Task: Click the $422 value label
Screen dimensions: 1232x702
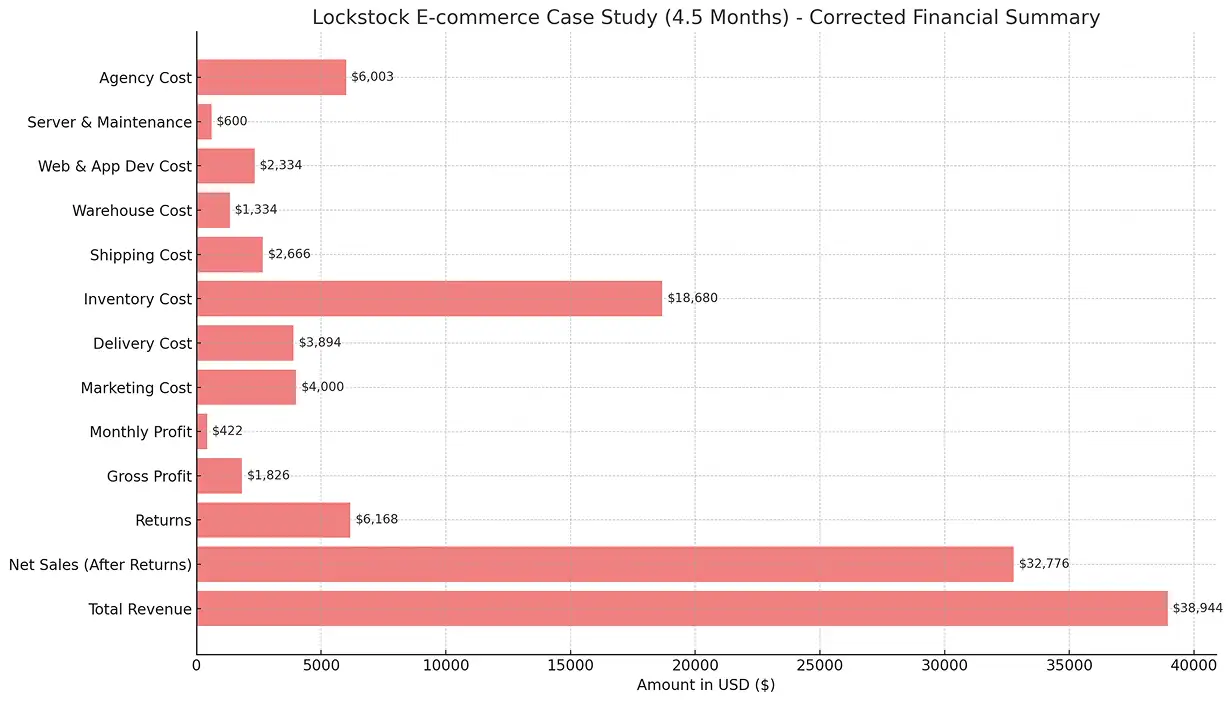Action: pyautogui.click(x=227, y=431)
